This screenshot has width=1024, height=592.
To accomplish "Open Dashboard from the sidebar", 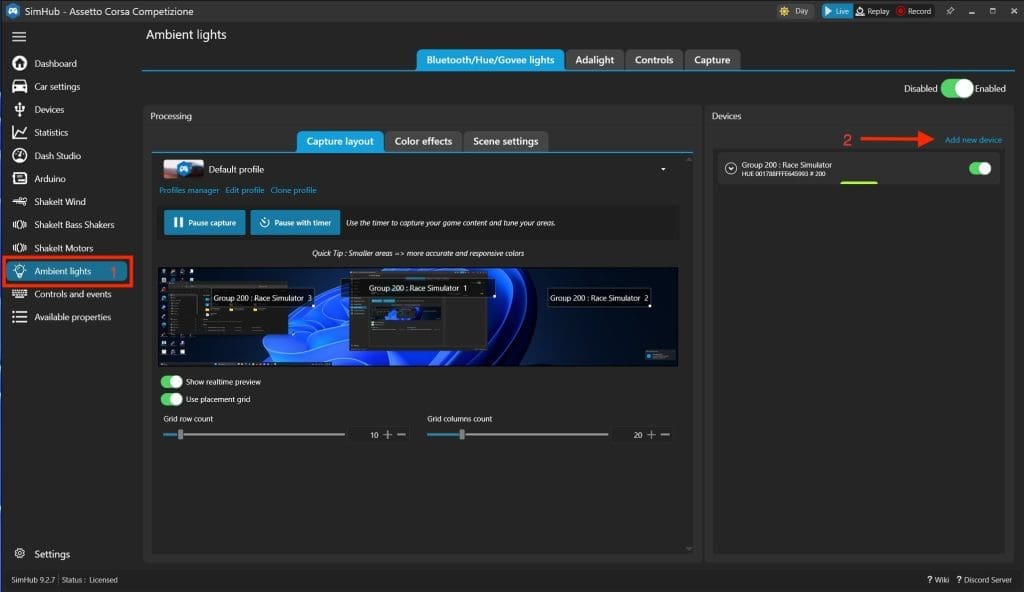I will [x=55, y=64].
